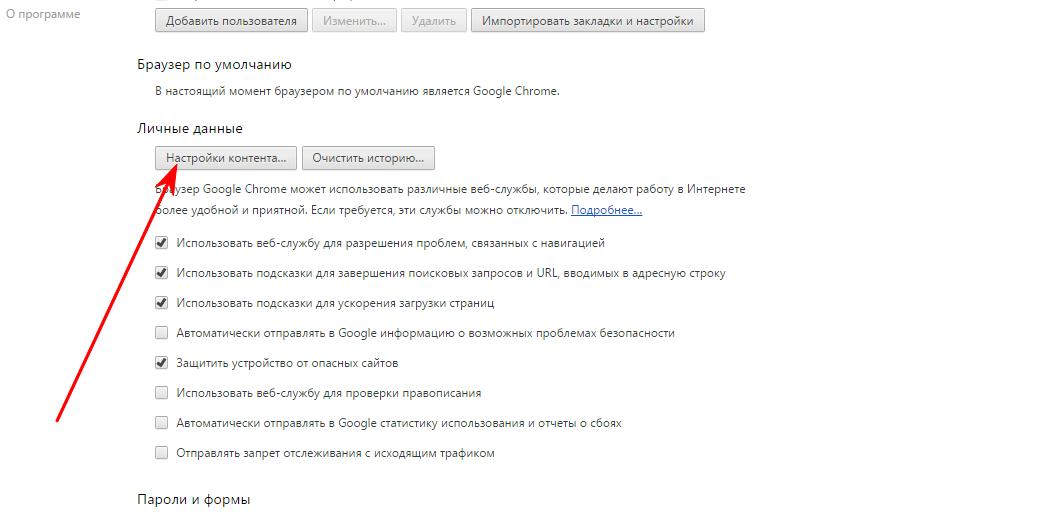Check the Do Not Track request checkbox

pos(161,453)
